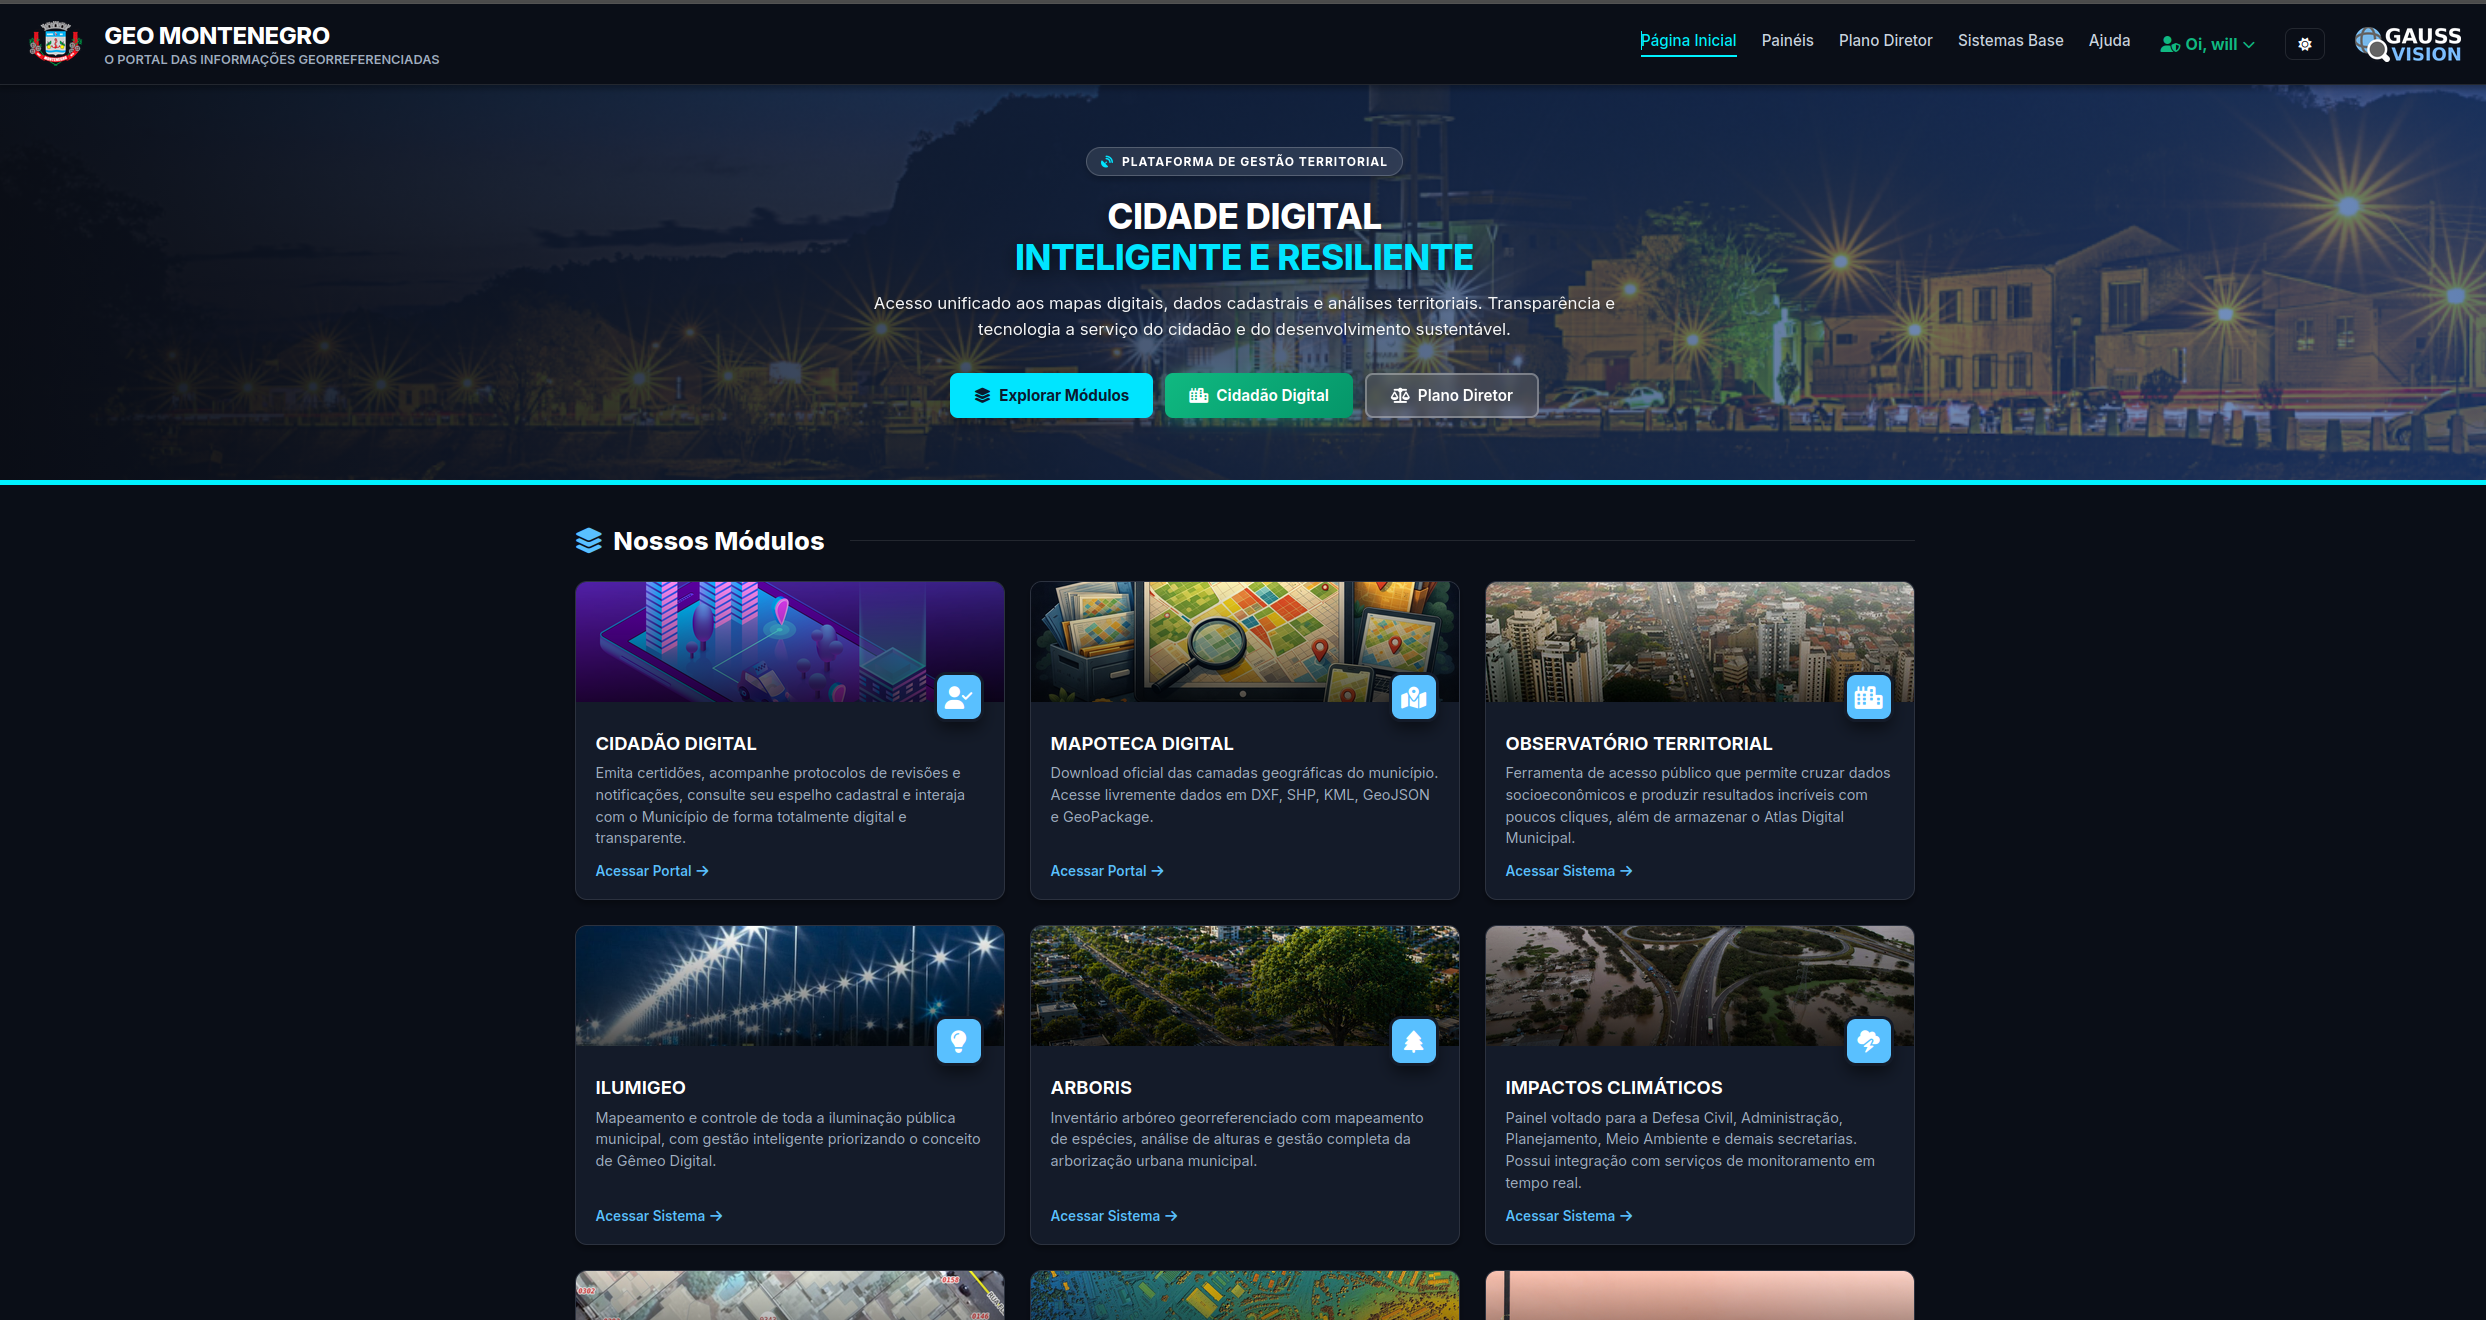Toggle the light/dark theme button
This screenshot has width=2486, height=1320.
pyautogui.click(x=2304, y=44)
